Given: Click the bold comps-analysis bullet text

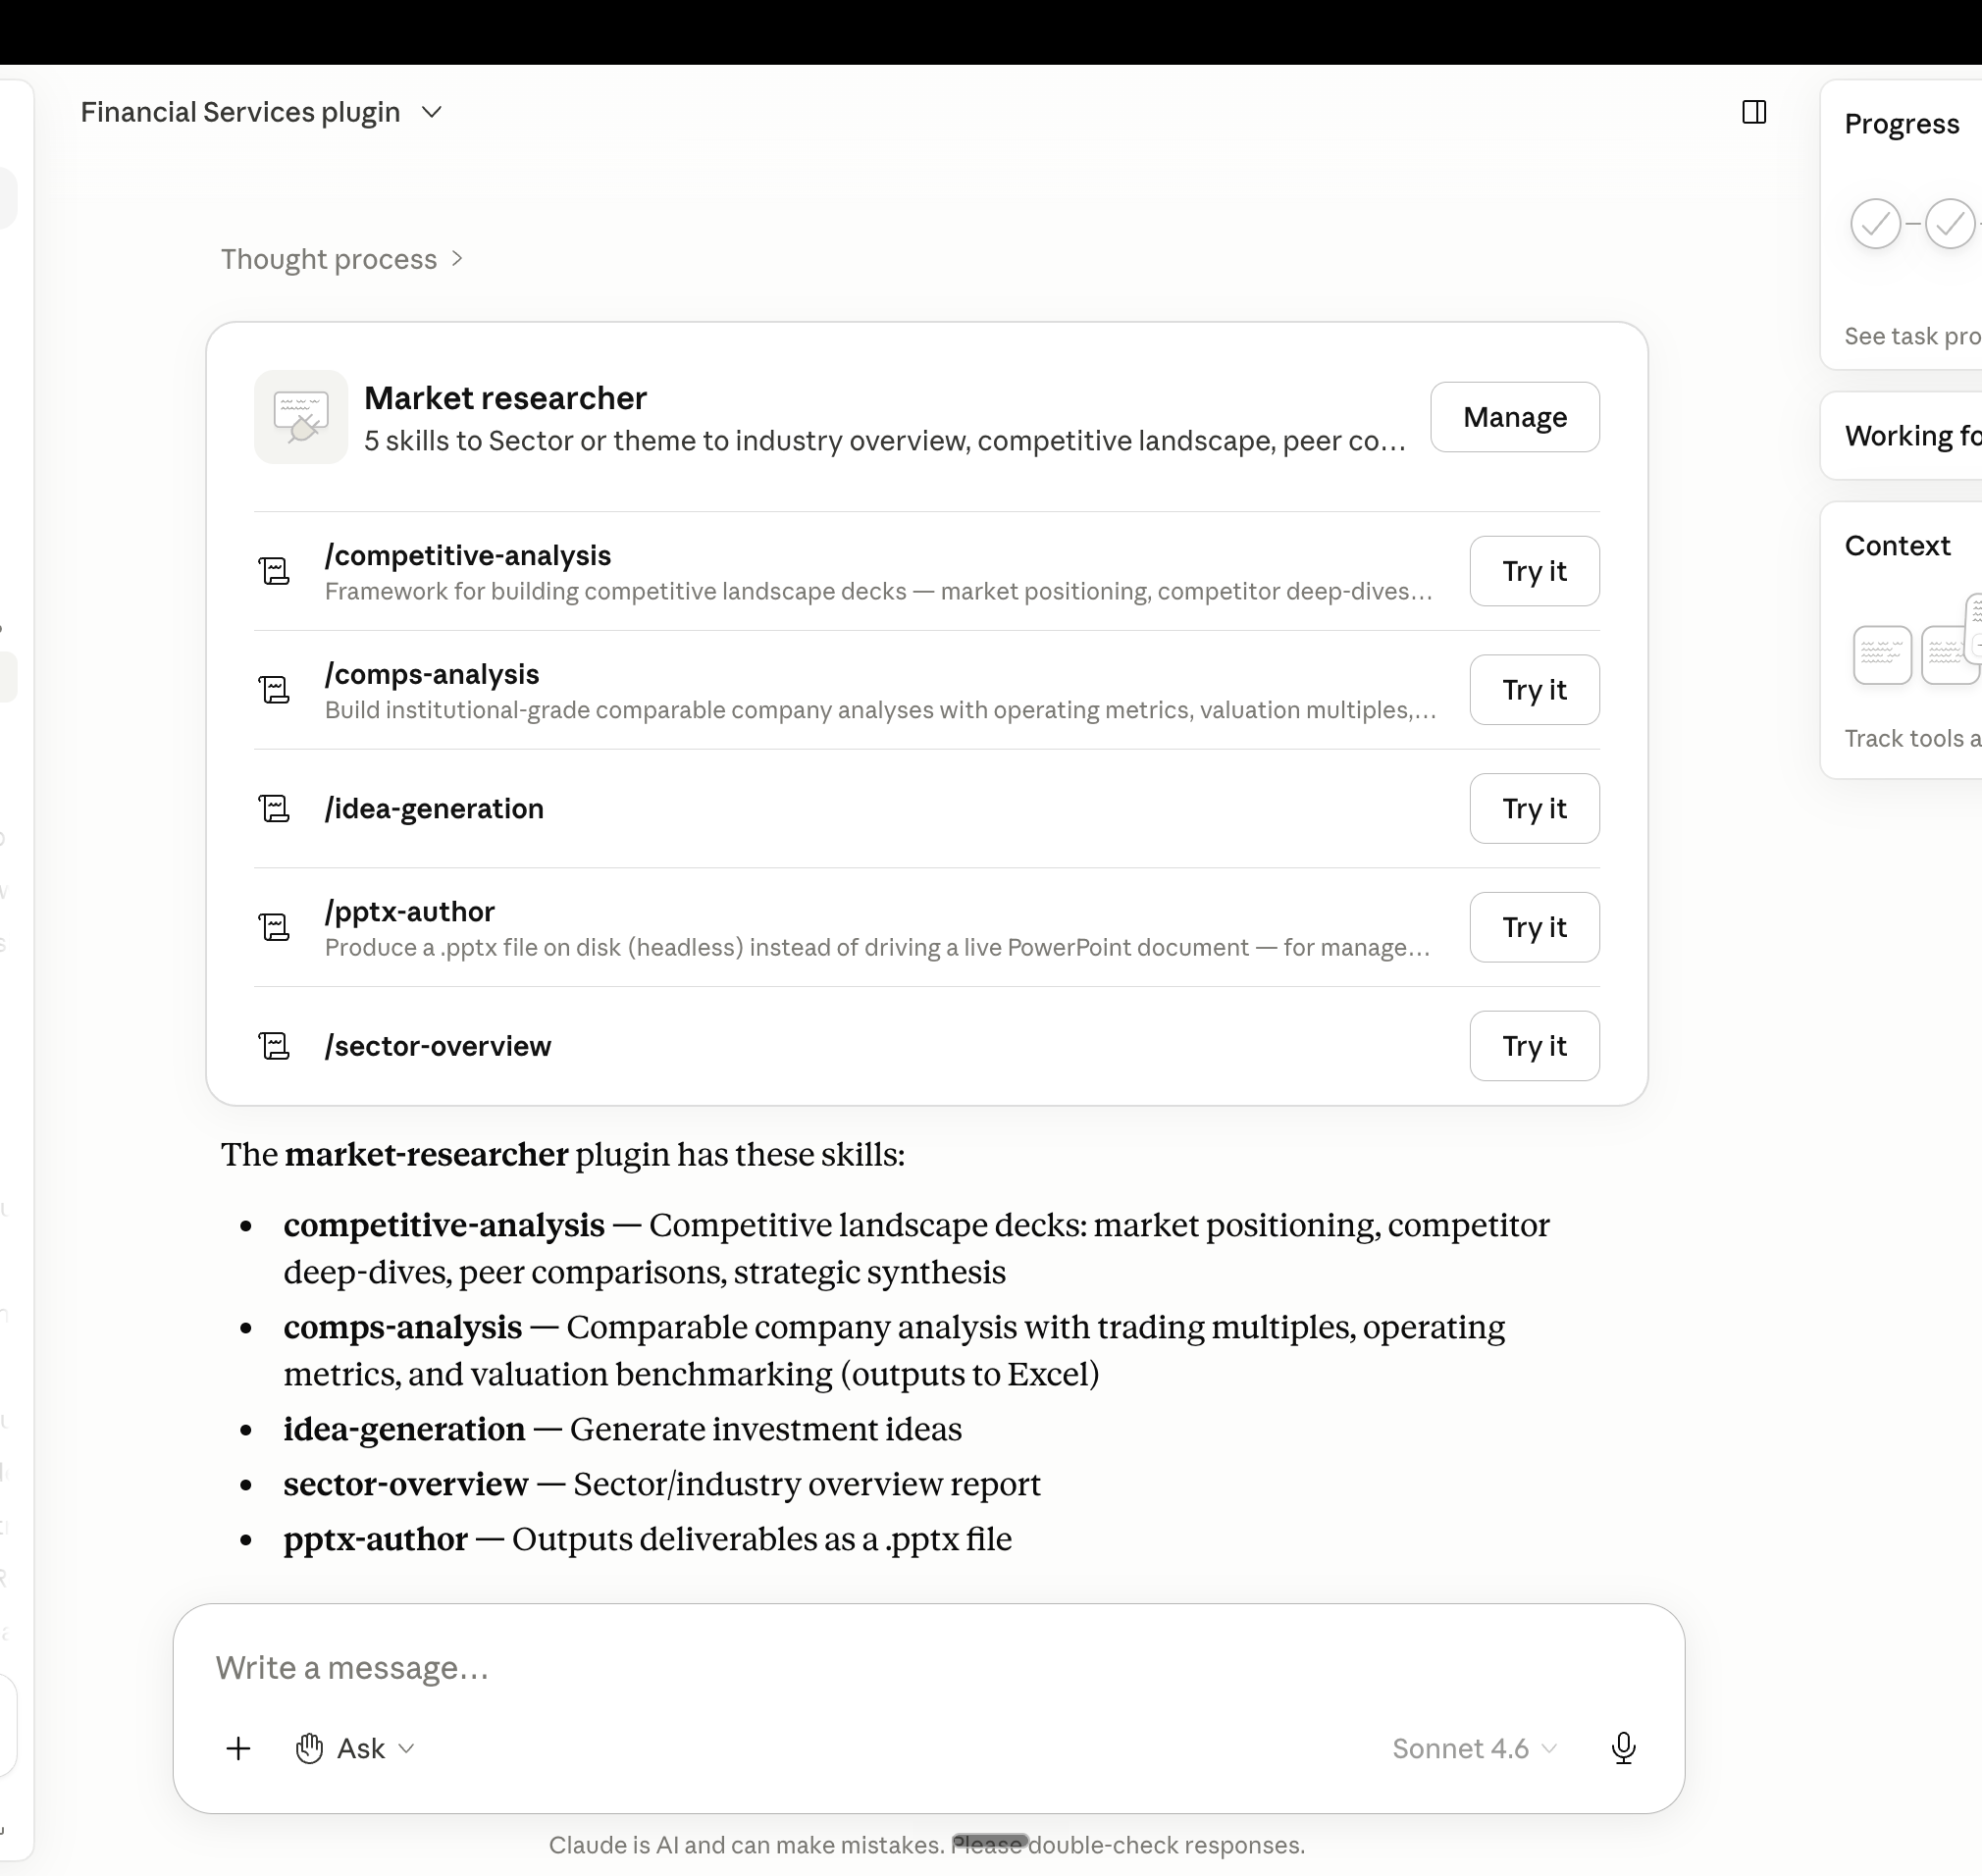Looking at the screenshot, I should tap(402, 1327).
